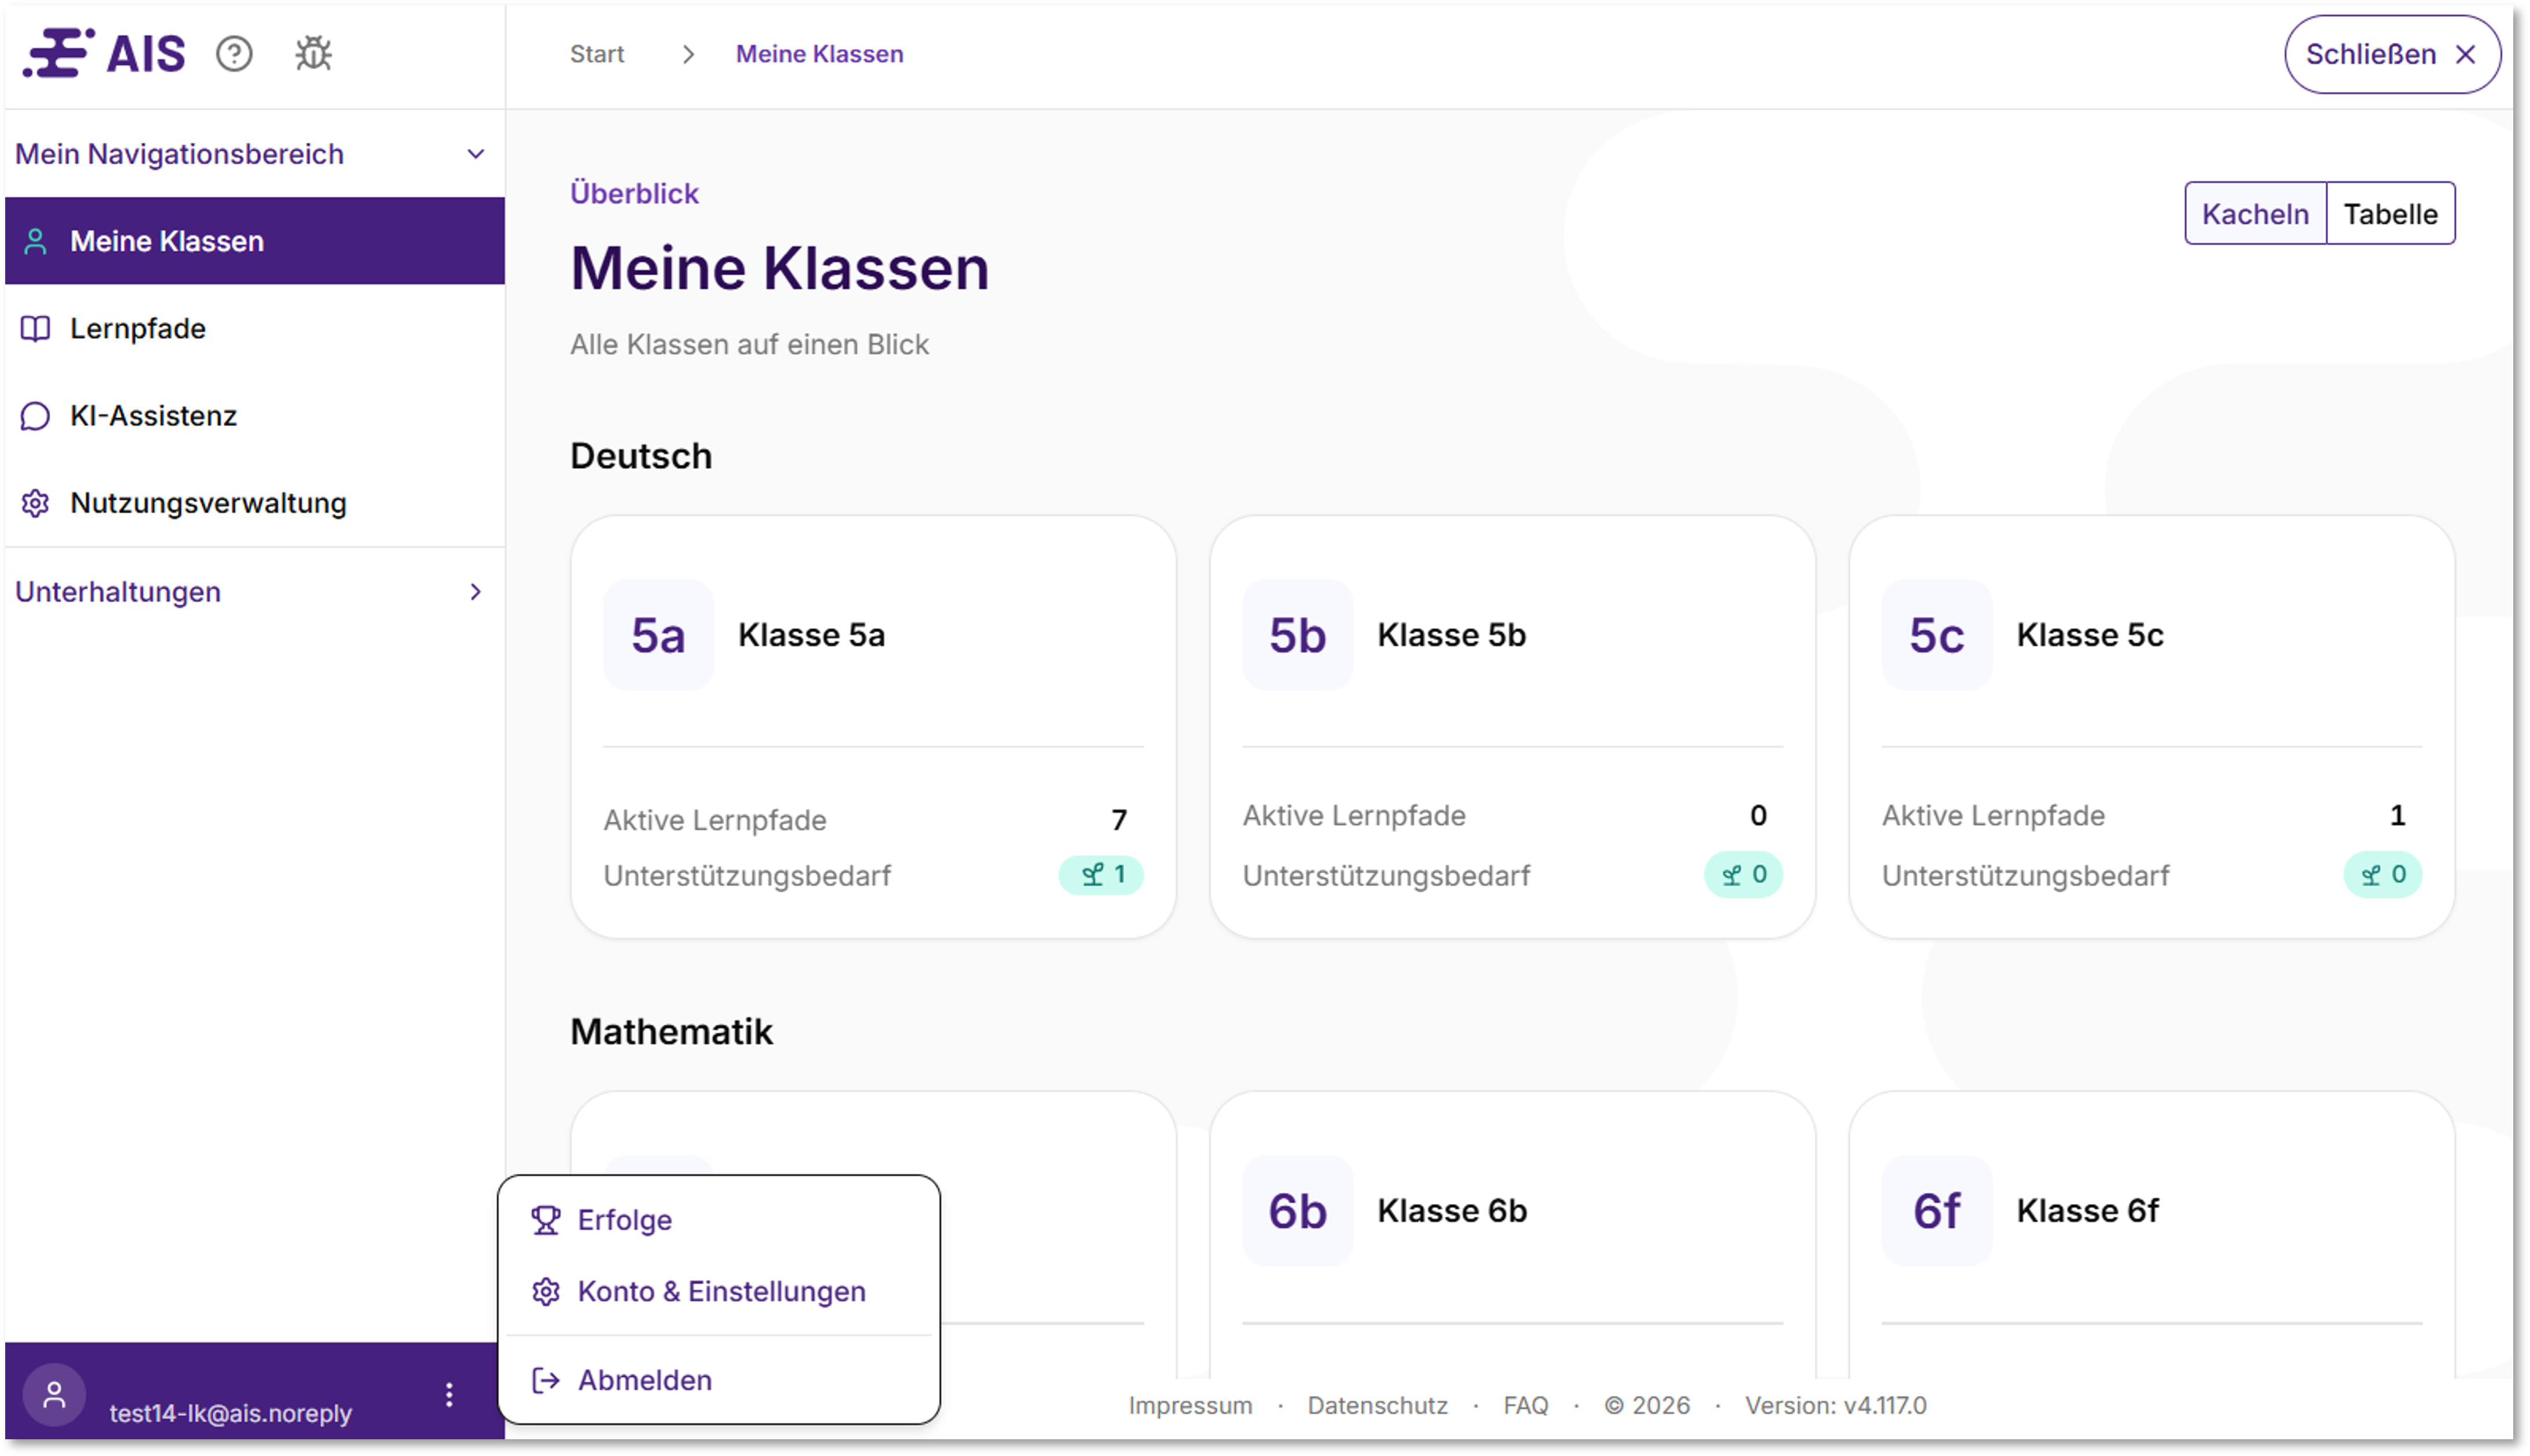
Task: Open Nutzungsverwaltung in the sidebar
Action: (x=254, y=502)
